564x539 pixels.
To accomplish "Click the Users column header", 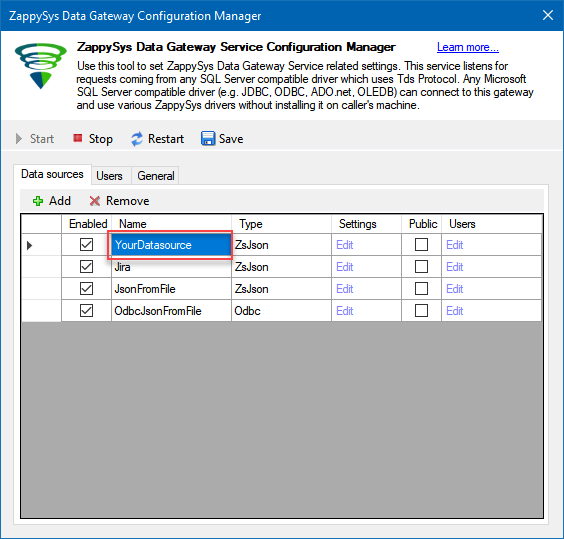I will click(491, 224).
